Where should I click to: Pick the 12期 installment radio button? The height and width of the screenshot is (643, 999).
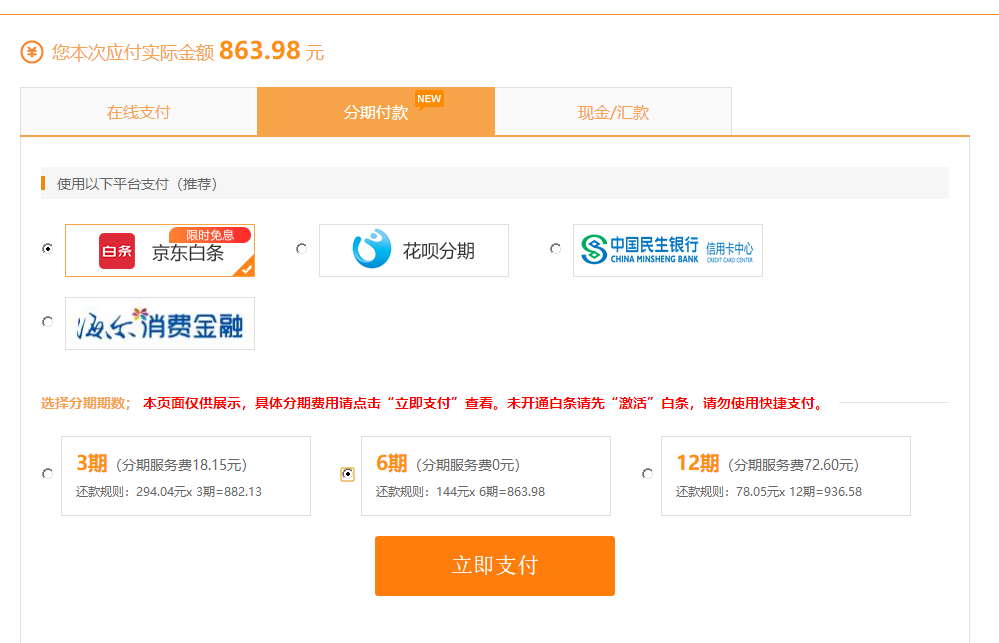pos(647,474)
